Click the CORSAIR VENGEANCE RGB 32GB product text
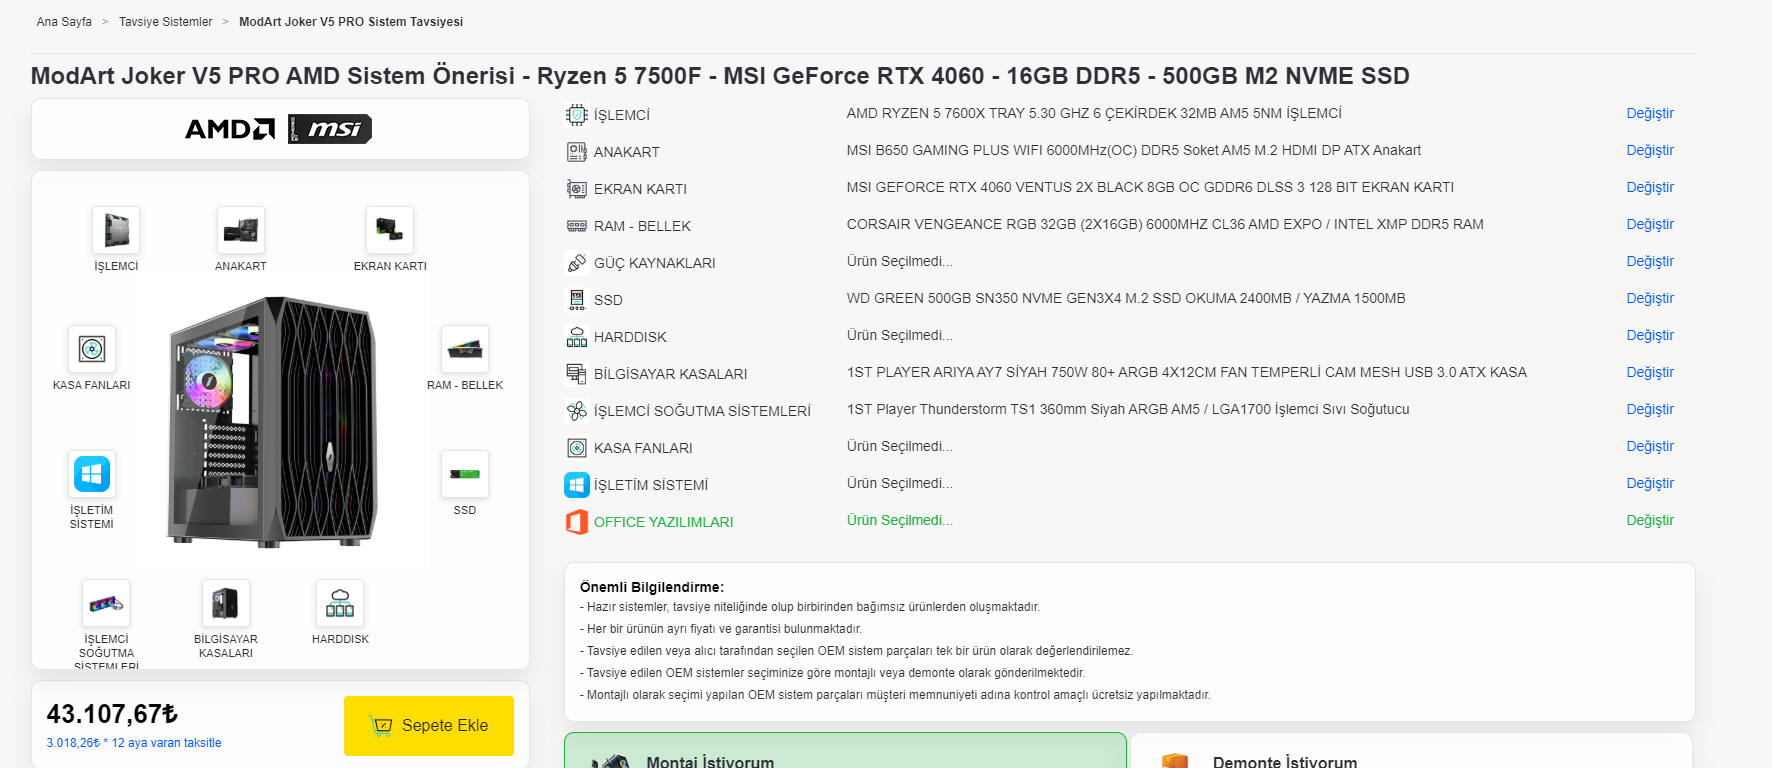1772x768 pixels. pos(1165,224)
